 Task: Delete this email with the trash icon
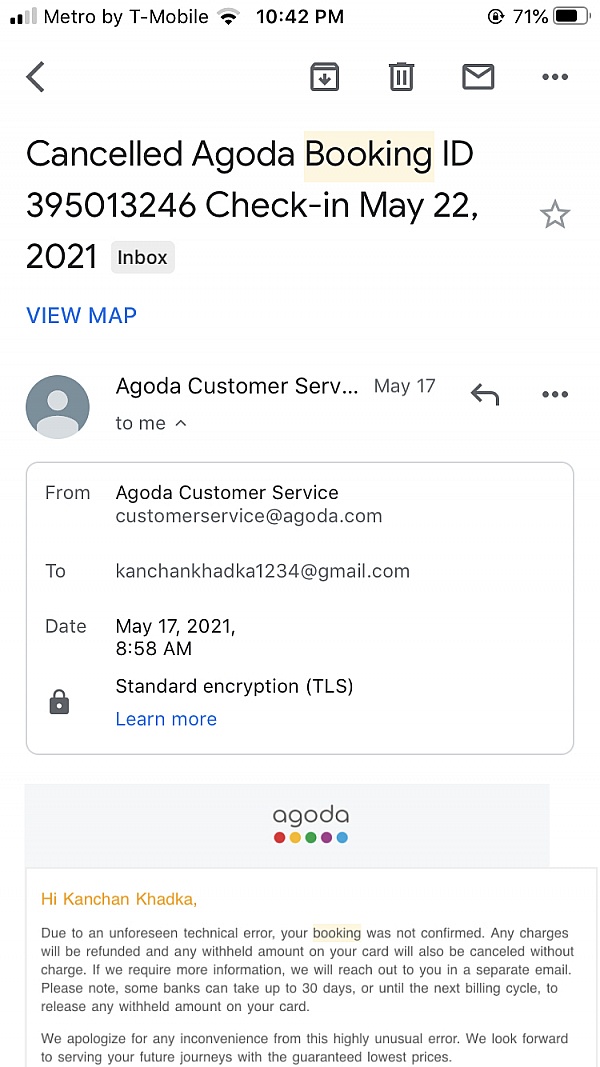(401, 76)
